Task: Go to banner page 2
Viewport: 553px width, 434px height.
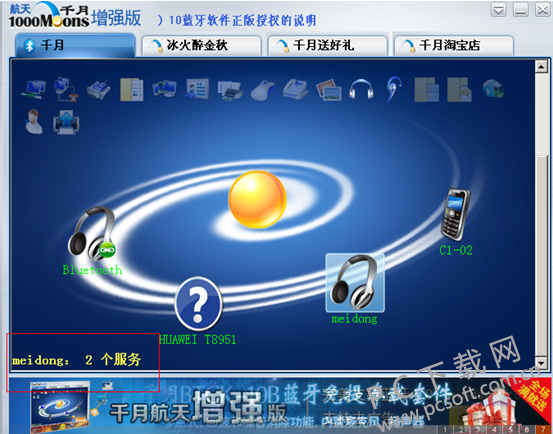Action: pos(461,429)
